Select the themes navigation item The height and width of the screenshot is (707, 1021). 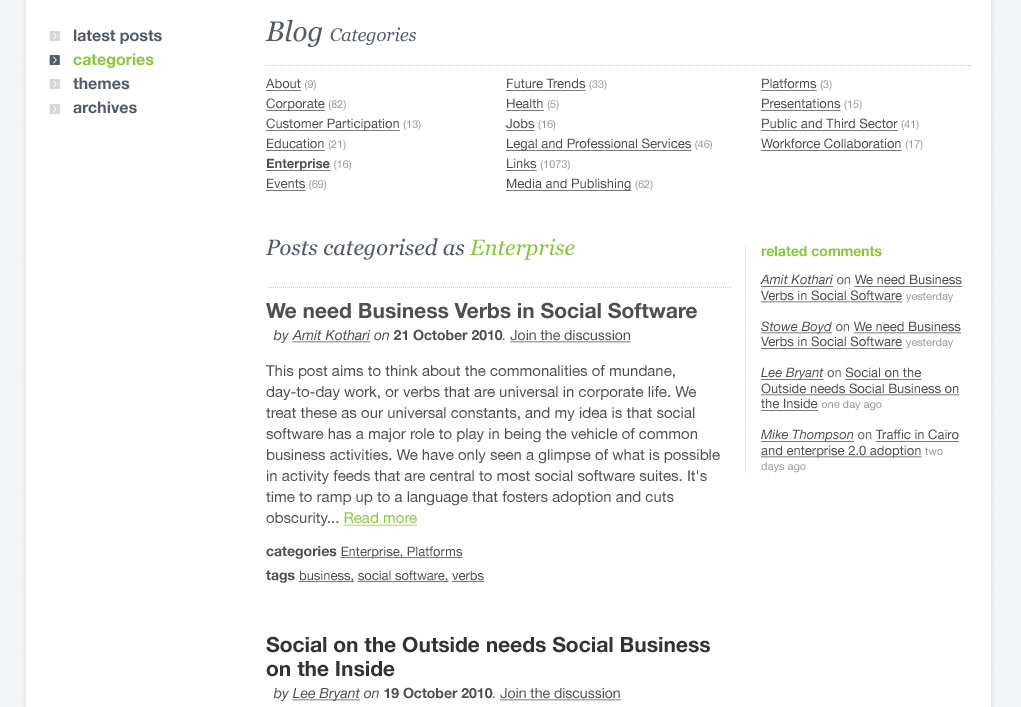tap(101, 84)
